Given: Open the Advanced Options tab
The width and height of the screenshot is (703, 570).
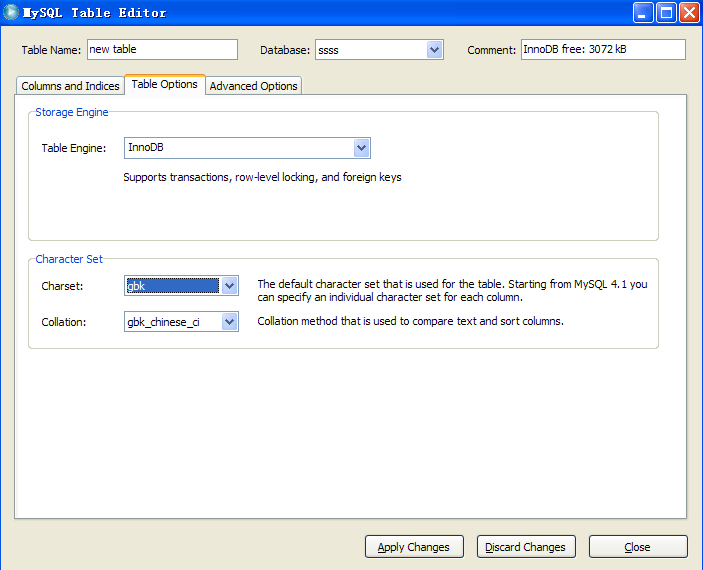Looking at the screenshot, I should [253, 86].
